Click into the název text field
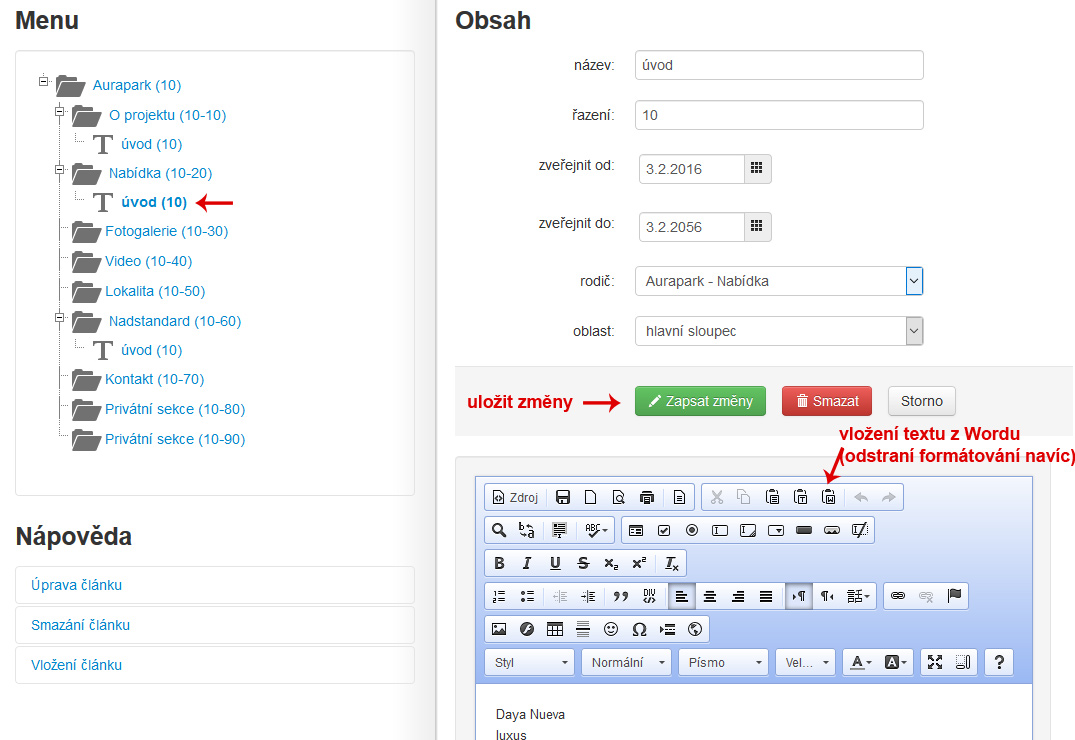 pos(778,65)
